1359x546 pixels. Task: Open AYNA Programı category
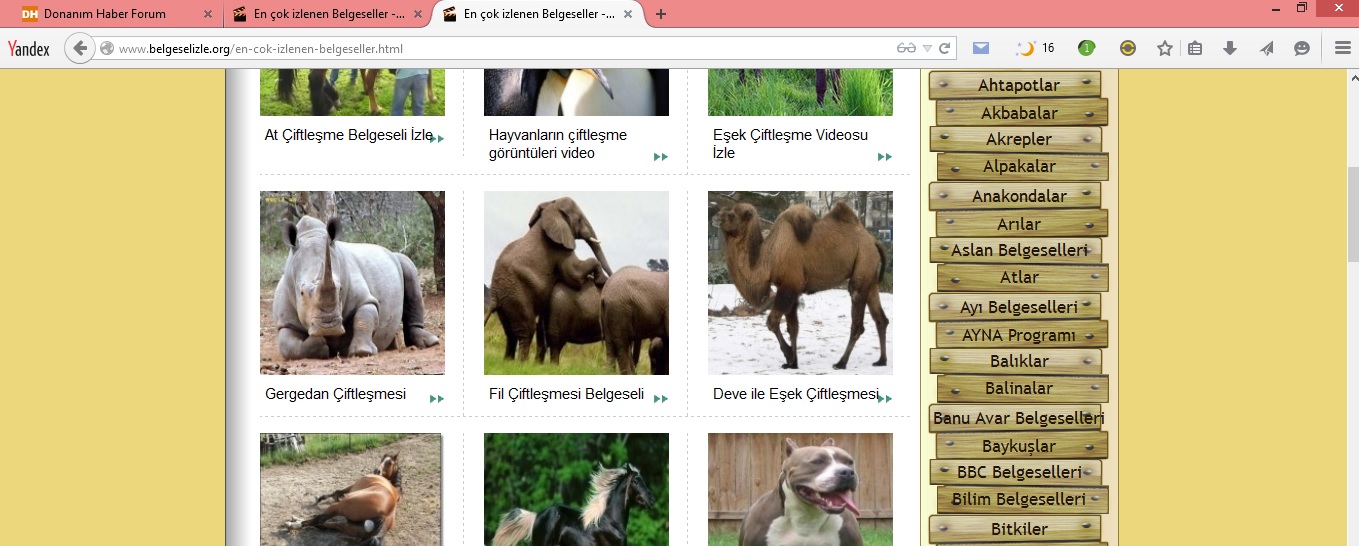pyautogui.click(x=1022, y=334)
